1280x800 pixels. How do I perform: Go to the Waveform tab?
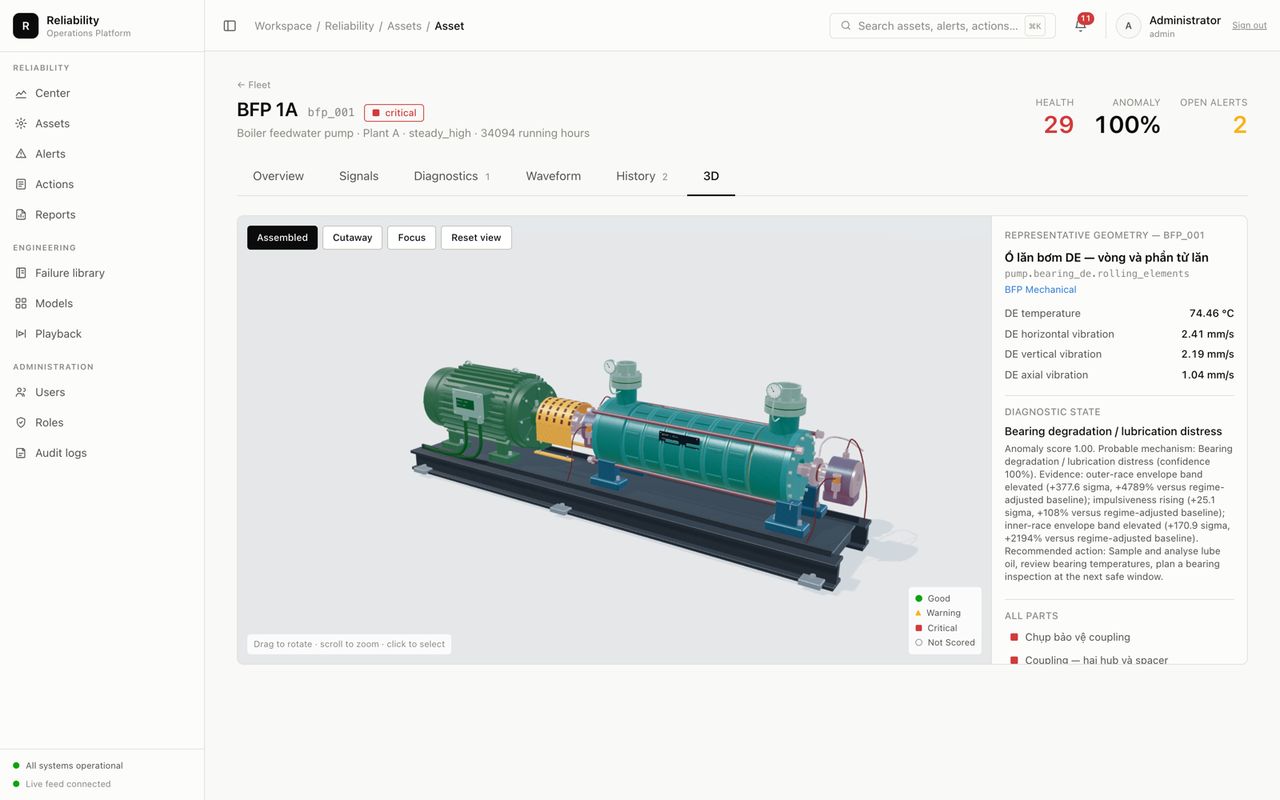click(x=553, y=176)
